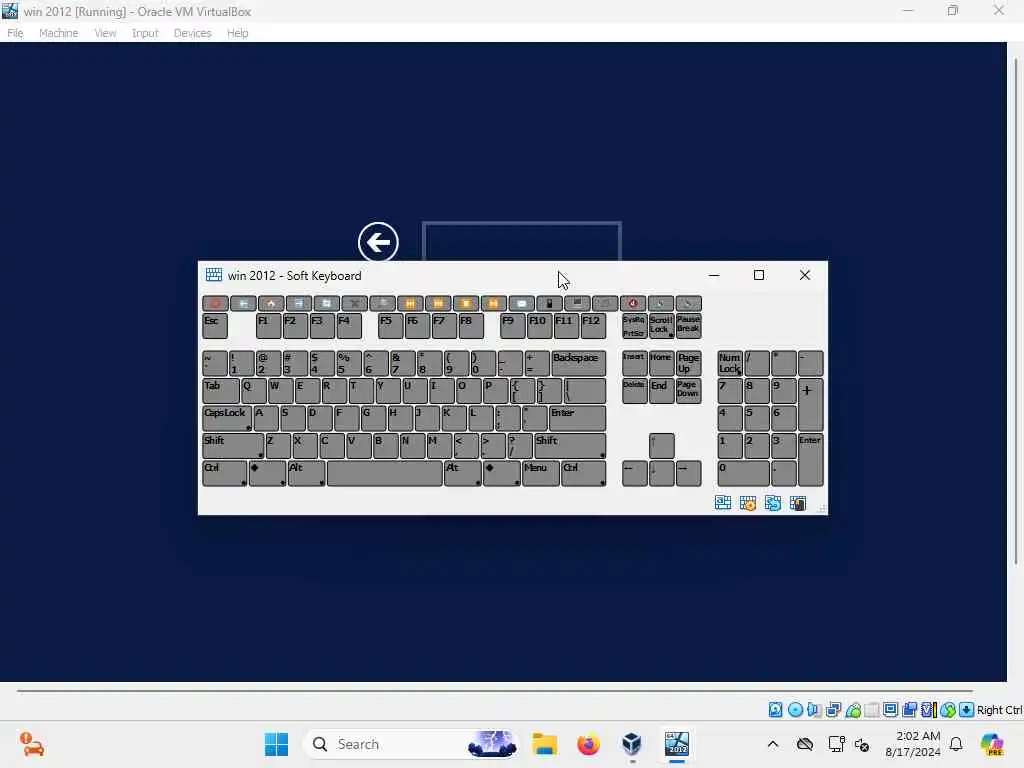Toggle the CapsLock key on soft keyboard
This screenshot has width=1024, height=768.
pos(227,418)
